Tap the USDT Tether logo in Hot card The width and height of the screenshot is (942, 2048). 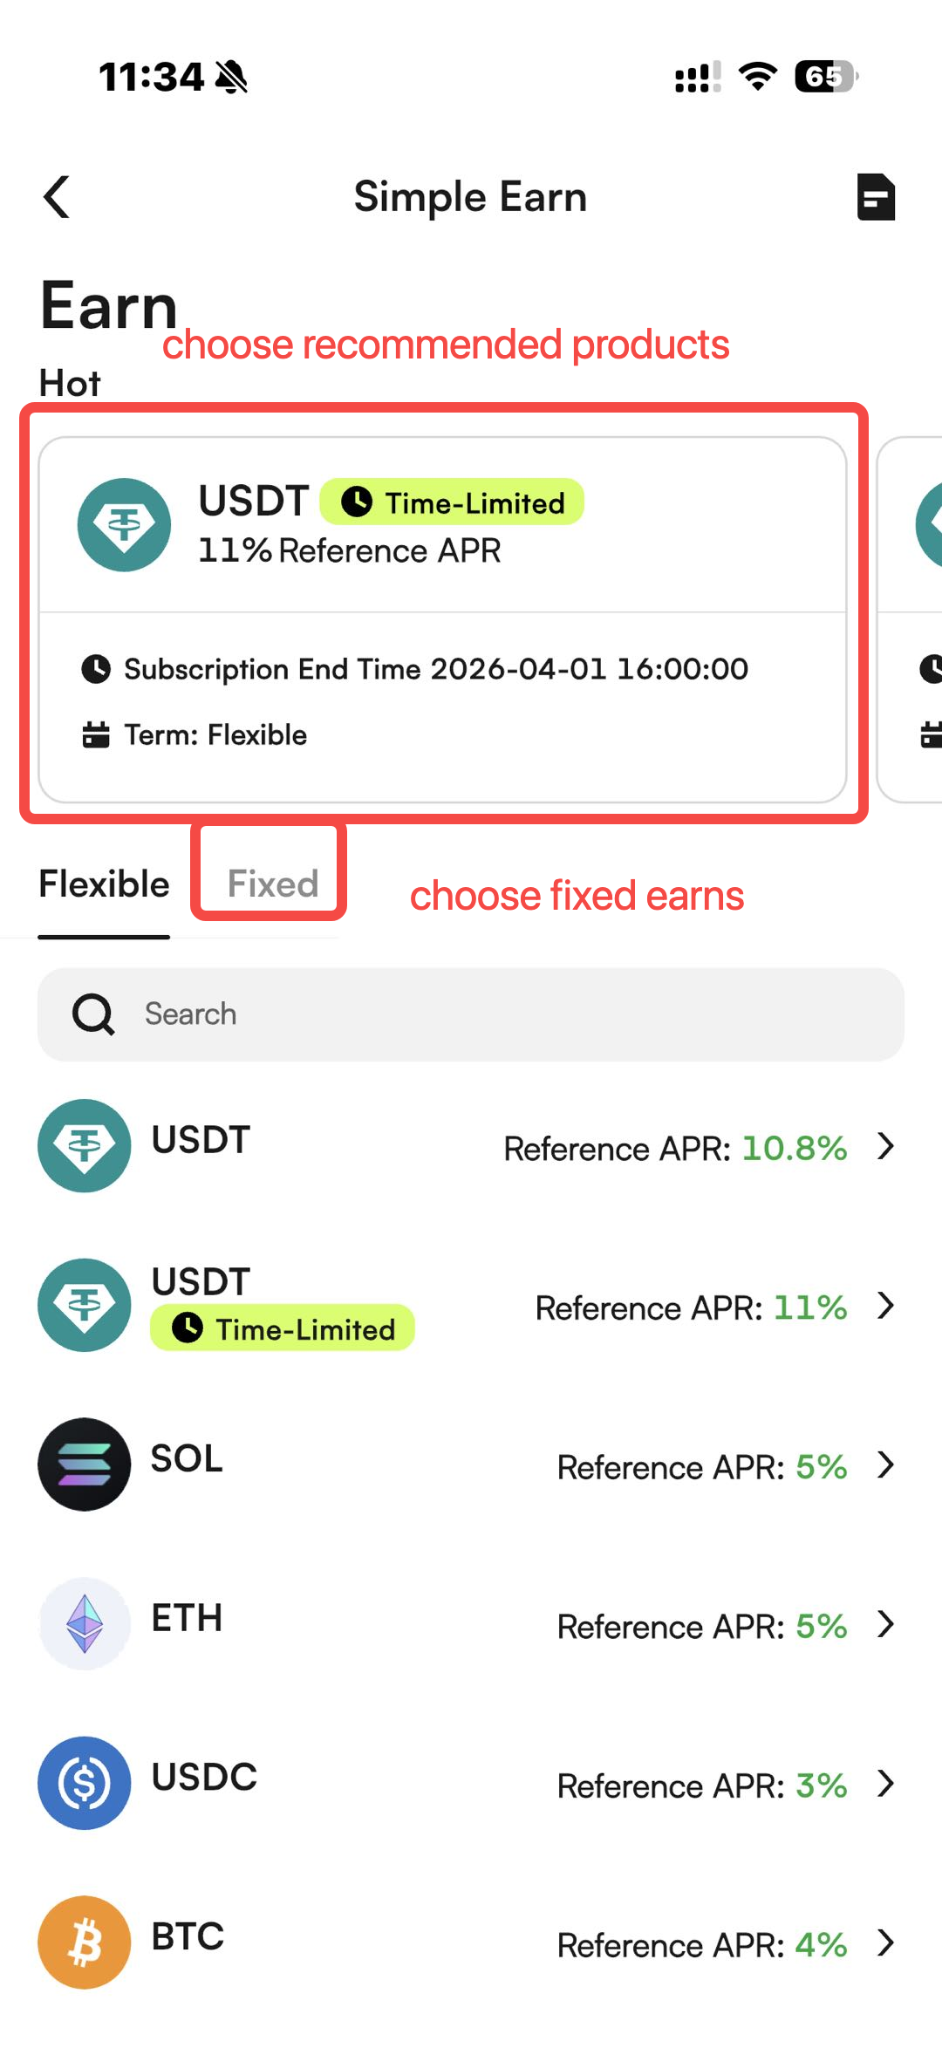tap(124, 525)
